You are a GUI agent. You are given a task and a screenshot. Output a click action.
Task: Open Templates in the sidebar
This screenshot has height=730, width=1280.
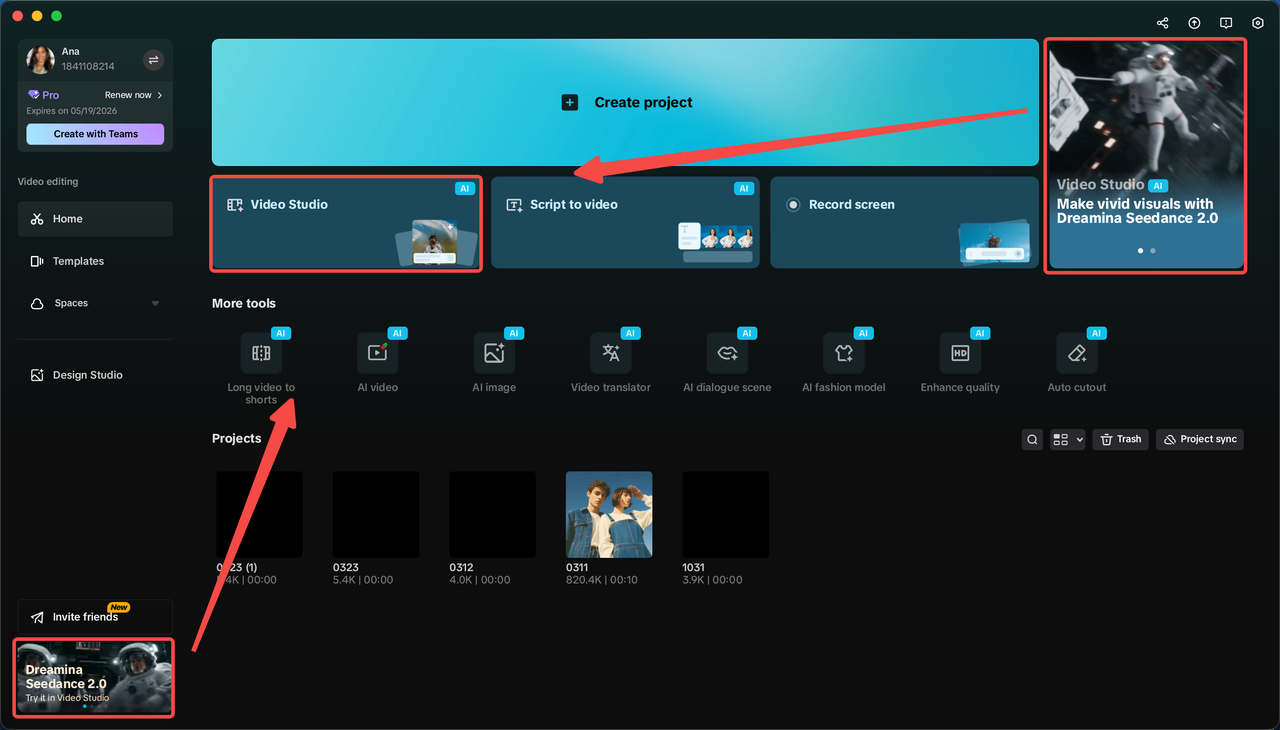coord(95,261)
